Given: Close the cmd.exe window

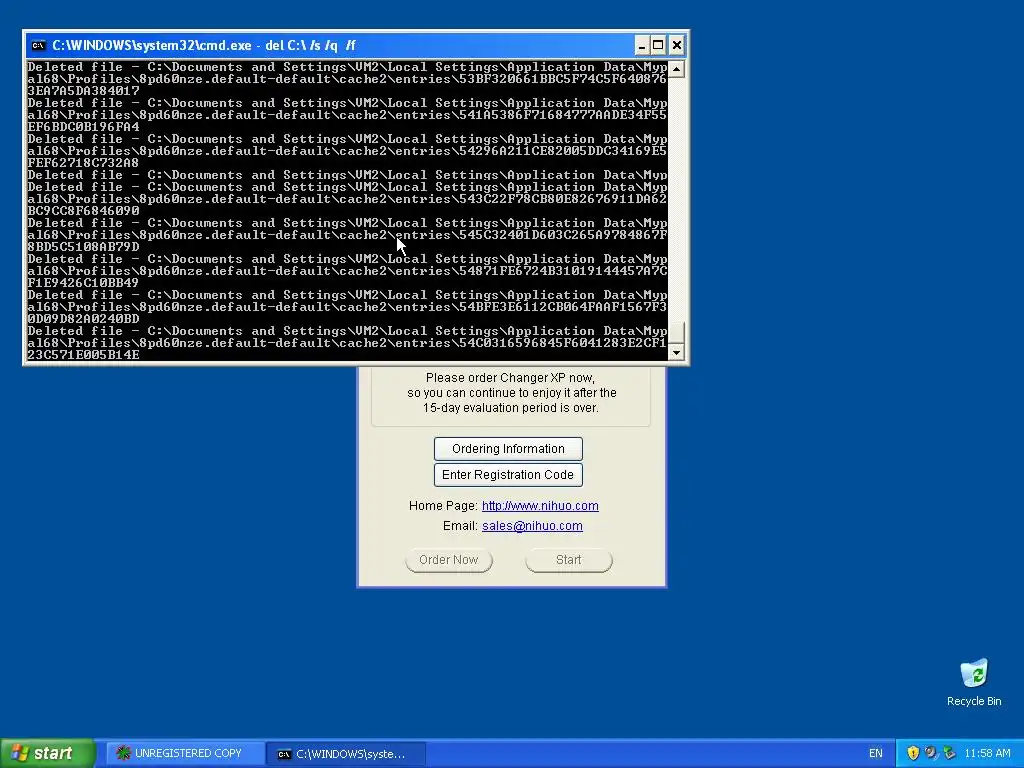Looking at the screenshot, I should coord(677,45).
